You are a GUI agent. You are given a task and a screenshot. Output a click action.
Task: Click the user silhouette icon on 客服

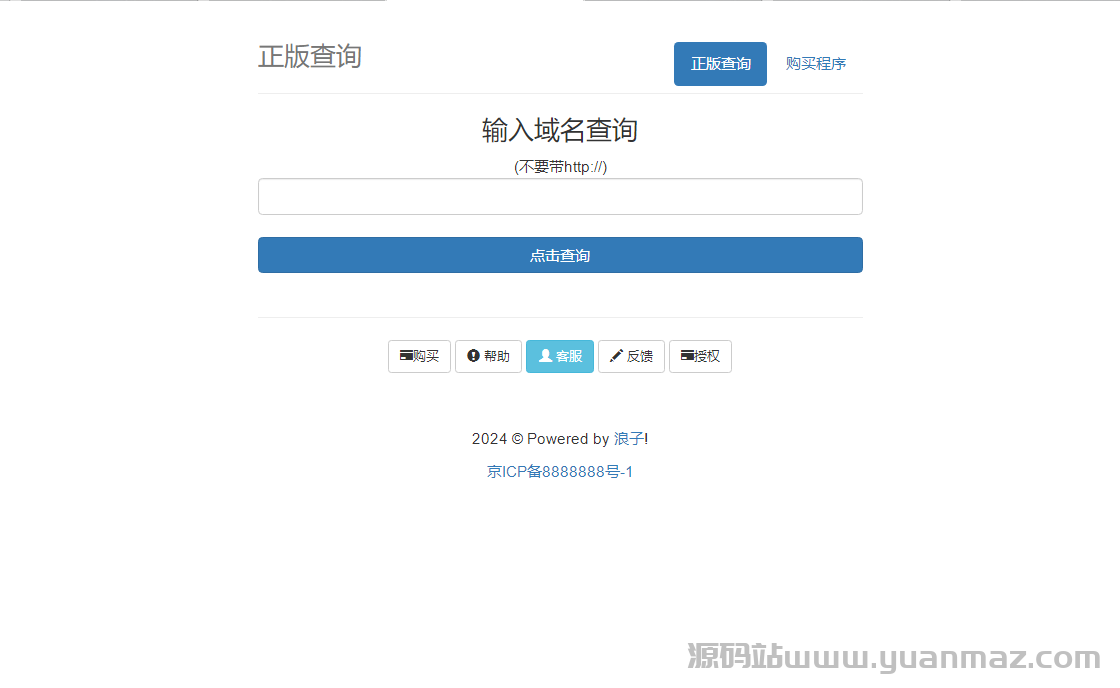point(545,356)
